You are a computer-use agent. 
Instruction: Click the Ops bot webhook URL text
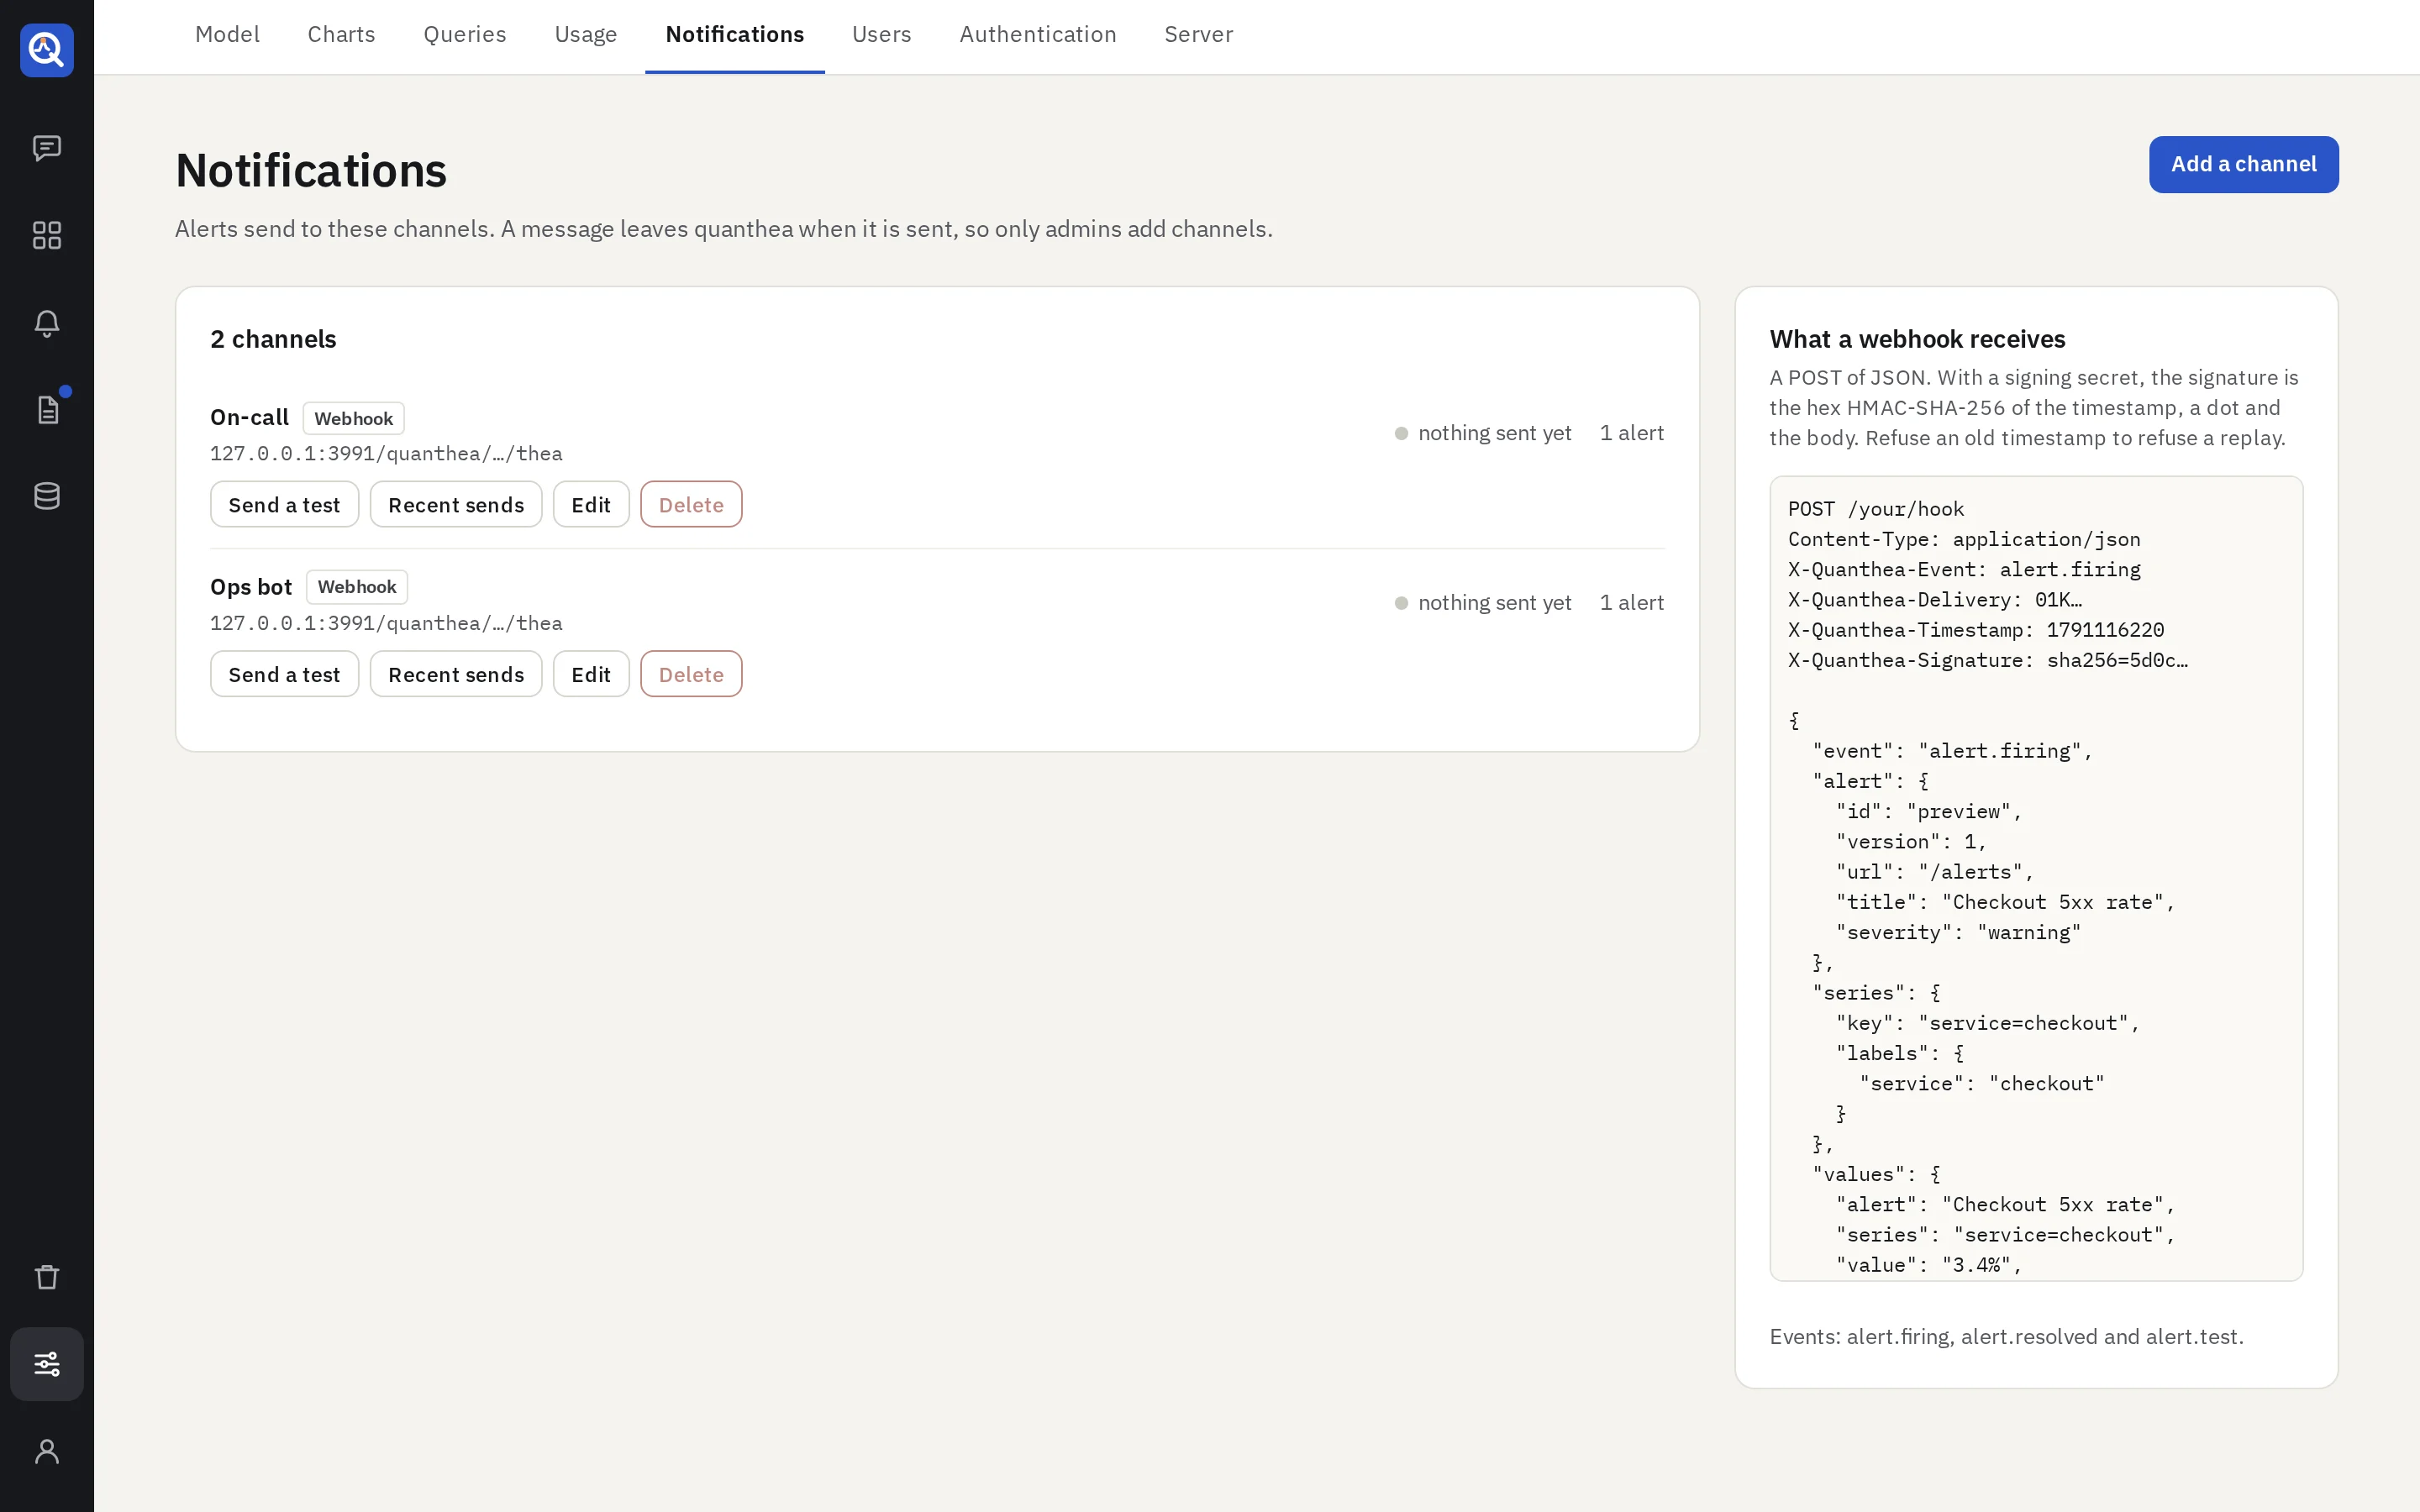[386, 623]
